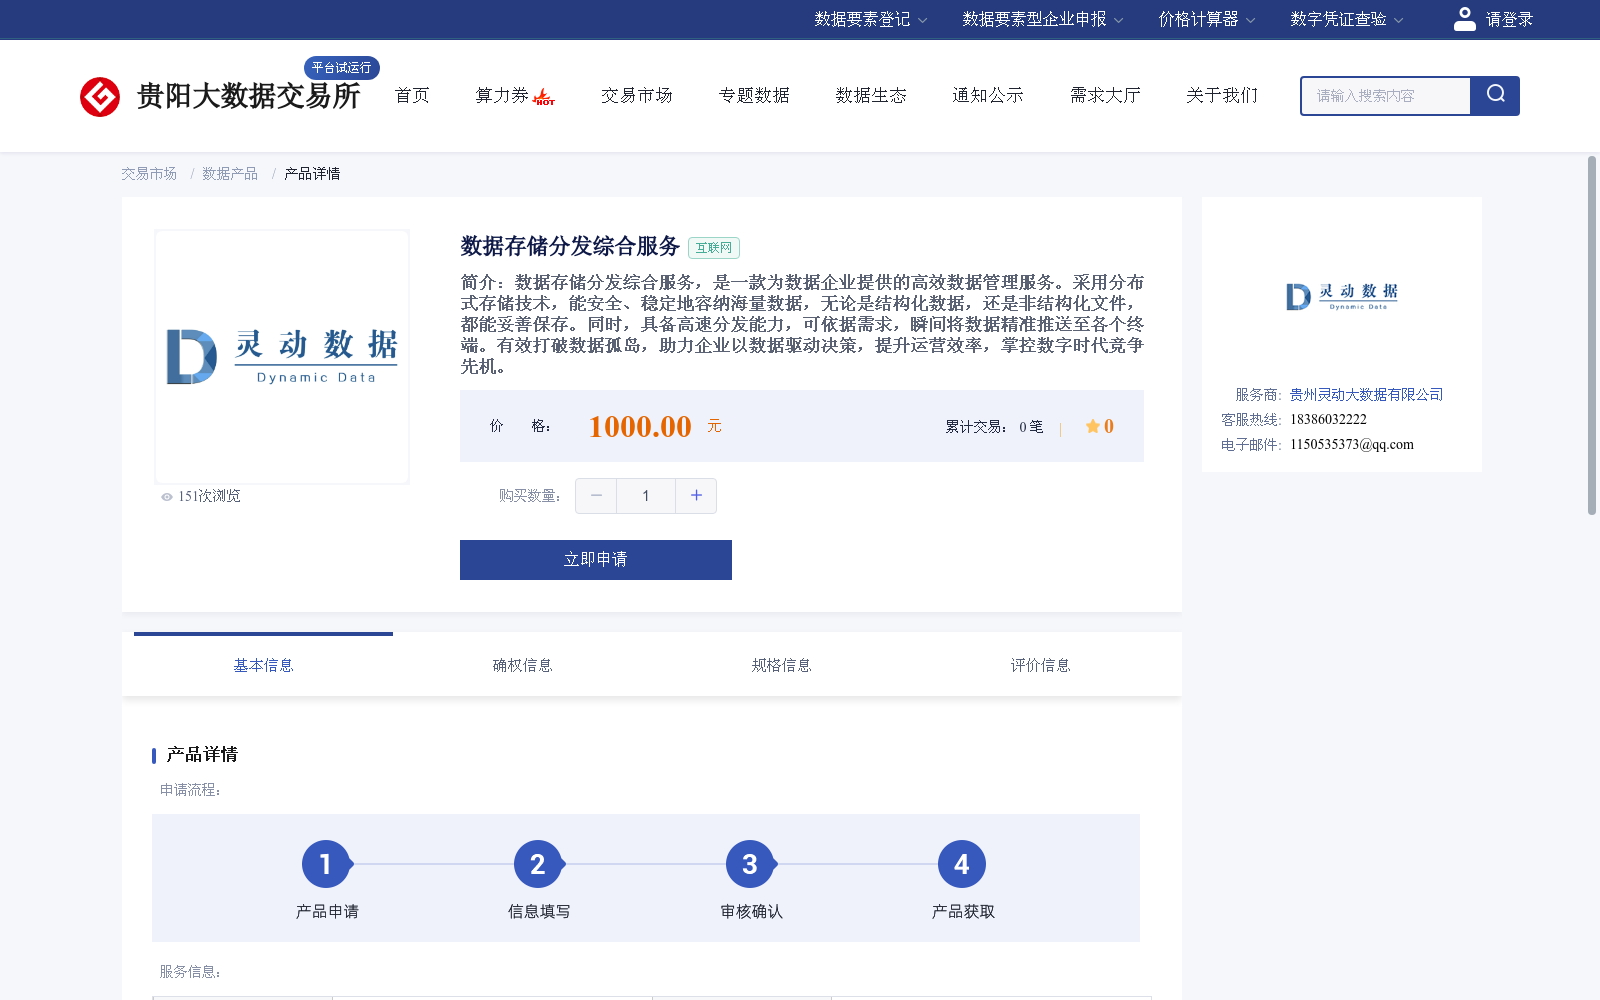The width and height of the screenshot is (1600, 1000).
Task: Switch to the 确权信息 tab
Action: (x=522, y=665)
